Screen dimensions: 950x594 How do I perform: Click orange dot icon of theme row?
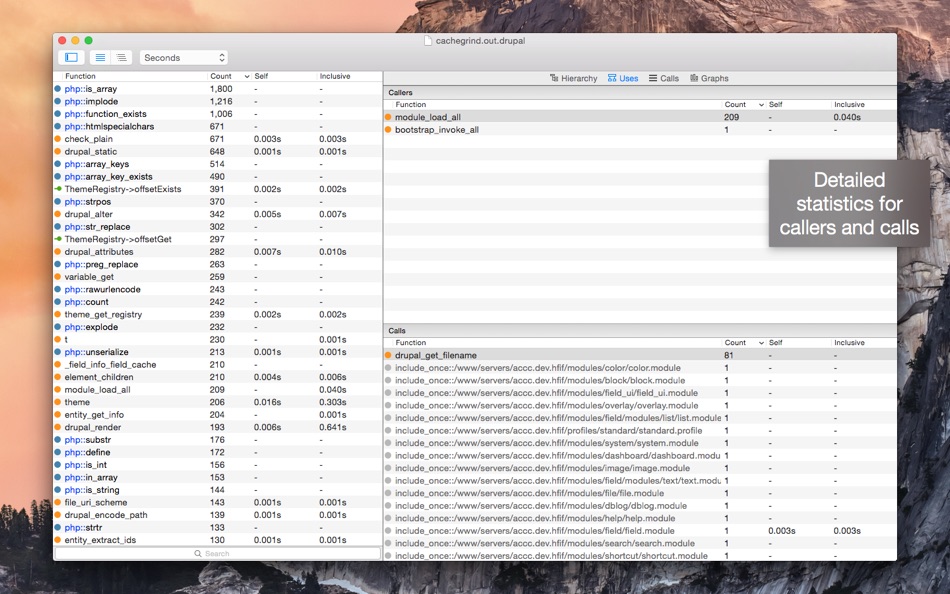pos(58,402)
